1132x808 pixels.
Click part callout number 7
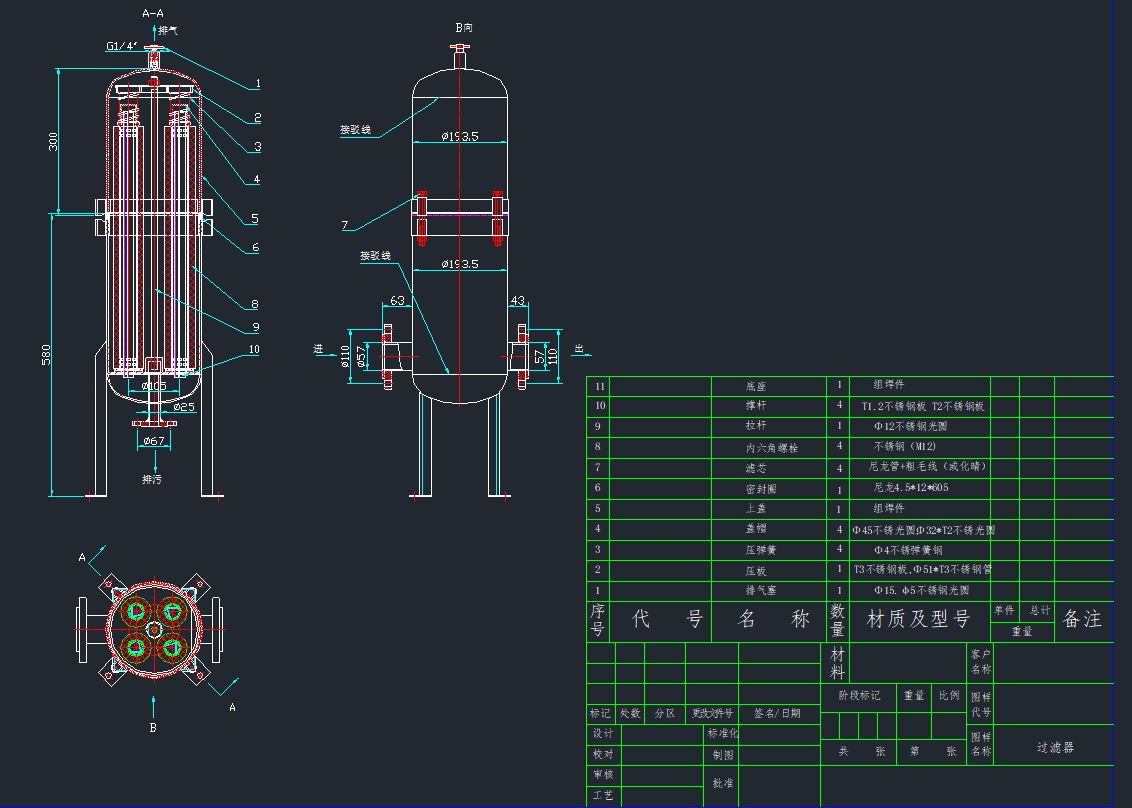(x=345, y=226)
